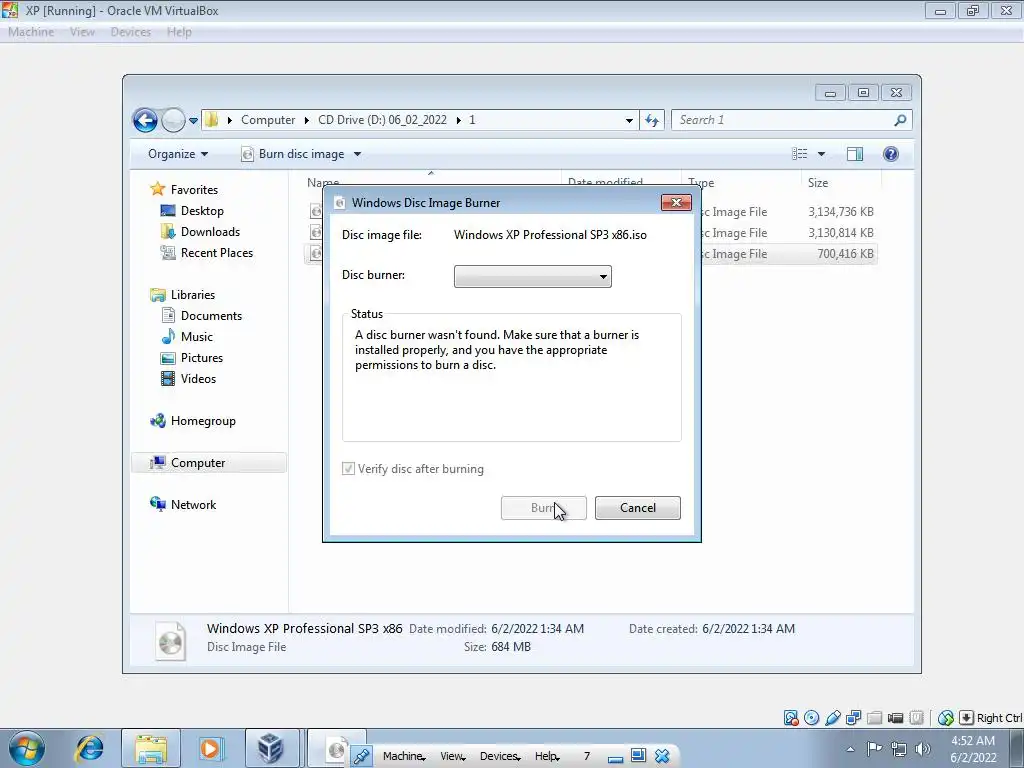The width and height of the screenshot is (1024, 768).
Task: Click mini toolbar close X icon
Action: tap(662, 756)
